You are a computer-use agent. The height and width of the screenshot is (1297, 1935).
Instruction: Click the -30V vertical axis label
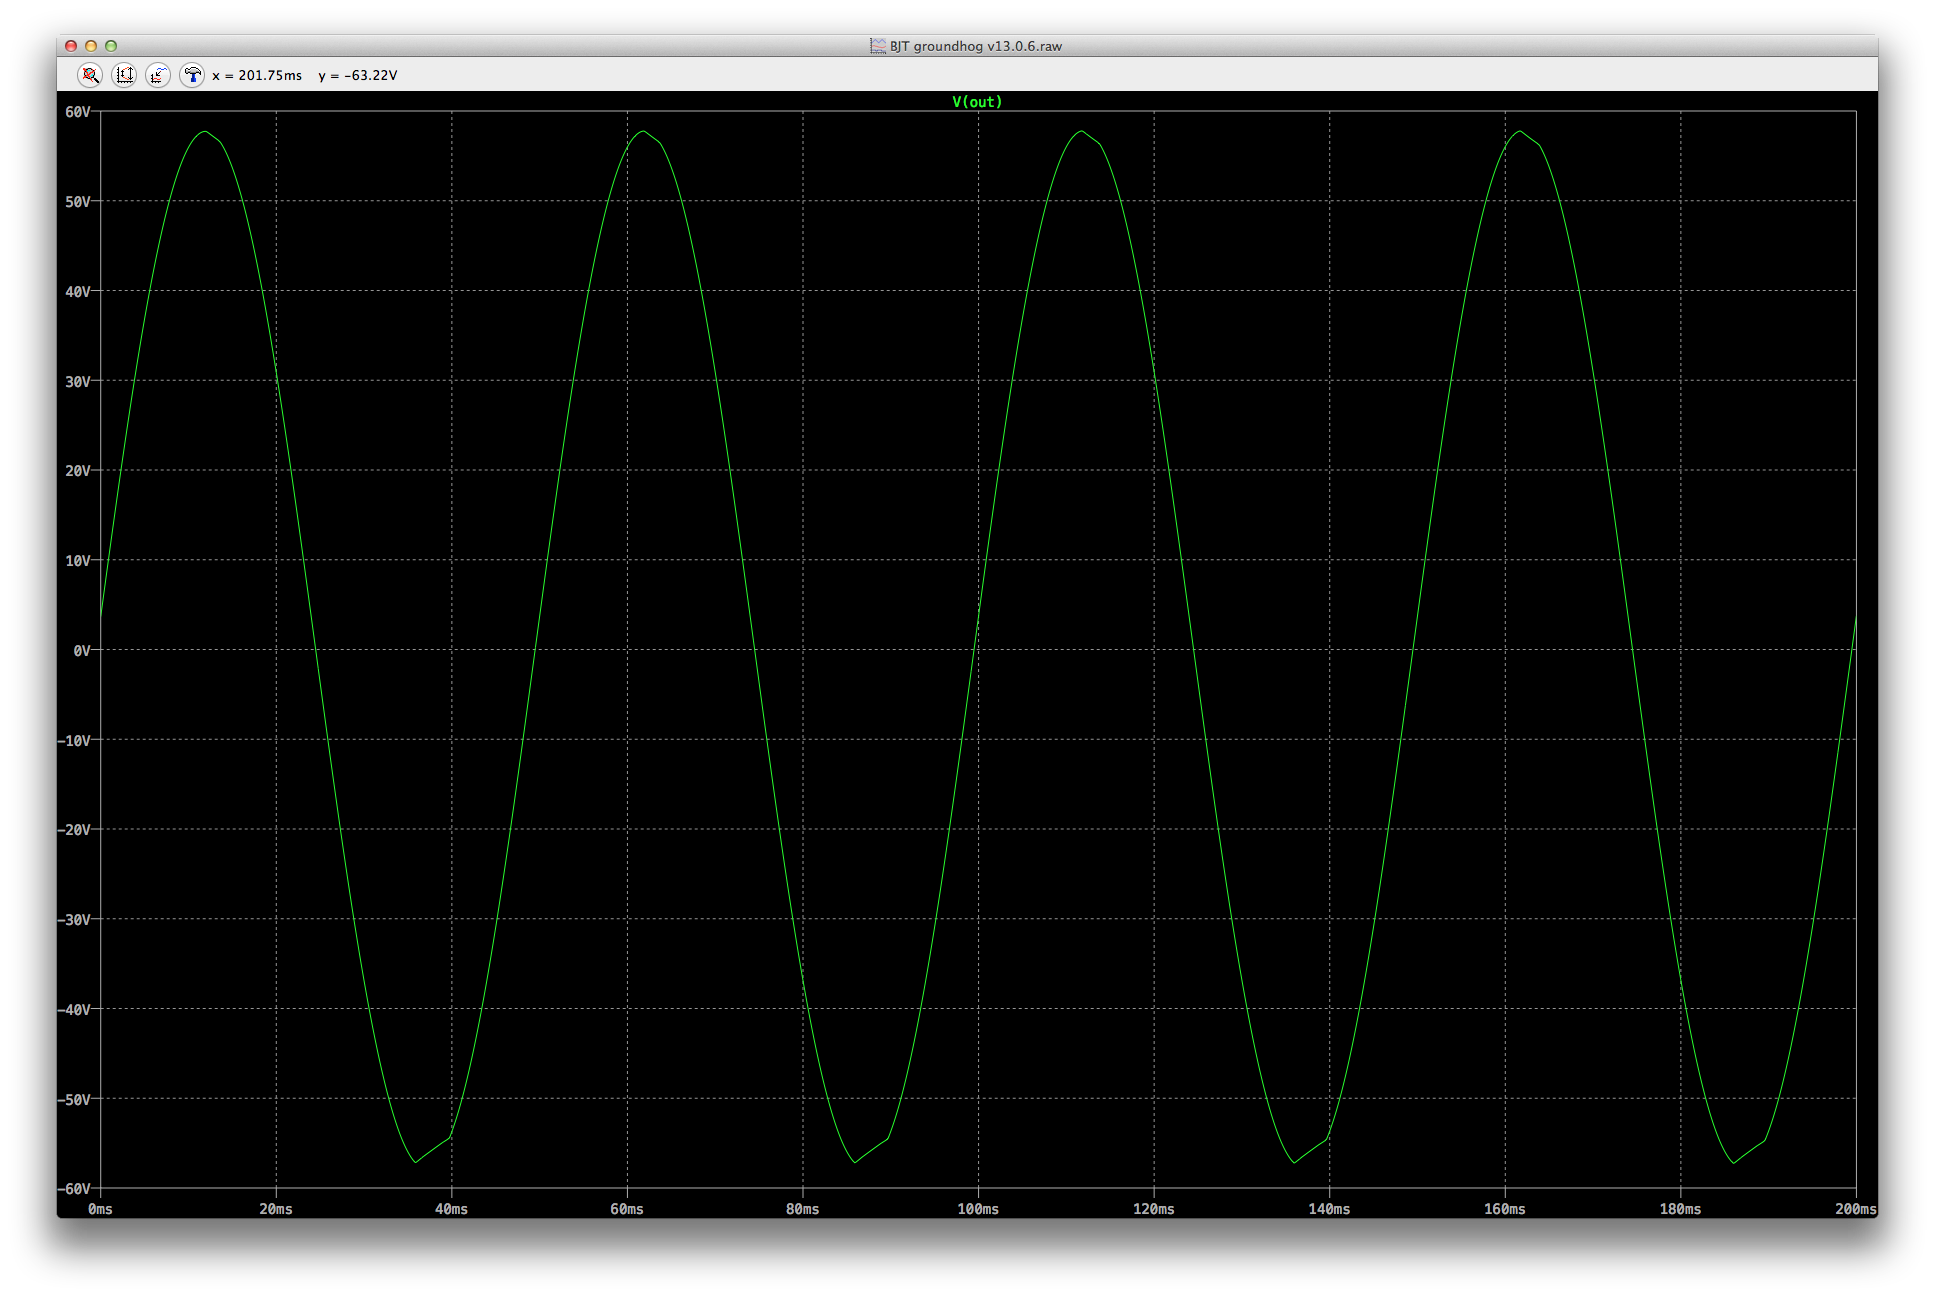74,920
